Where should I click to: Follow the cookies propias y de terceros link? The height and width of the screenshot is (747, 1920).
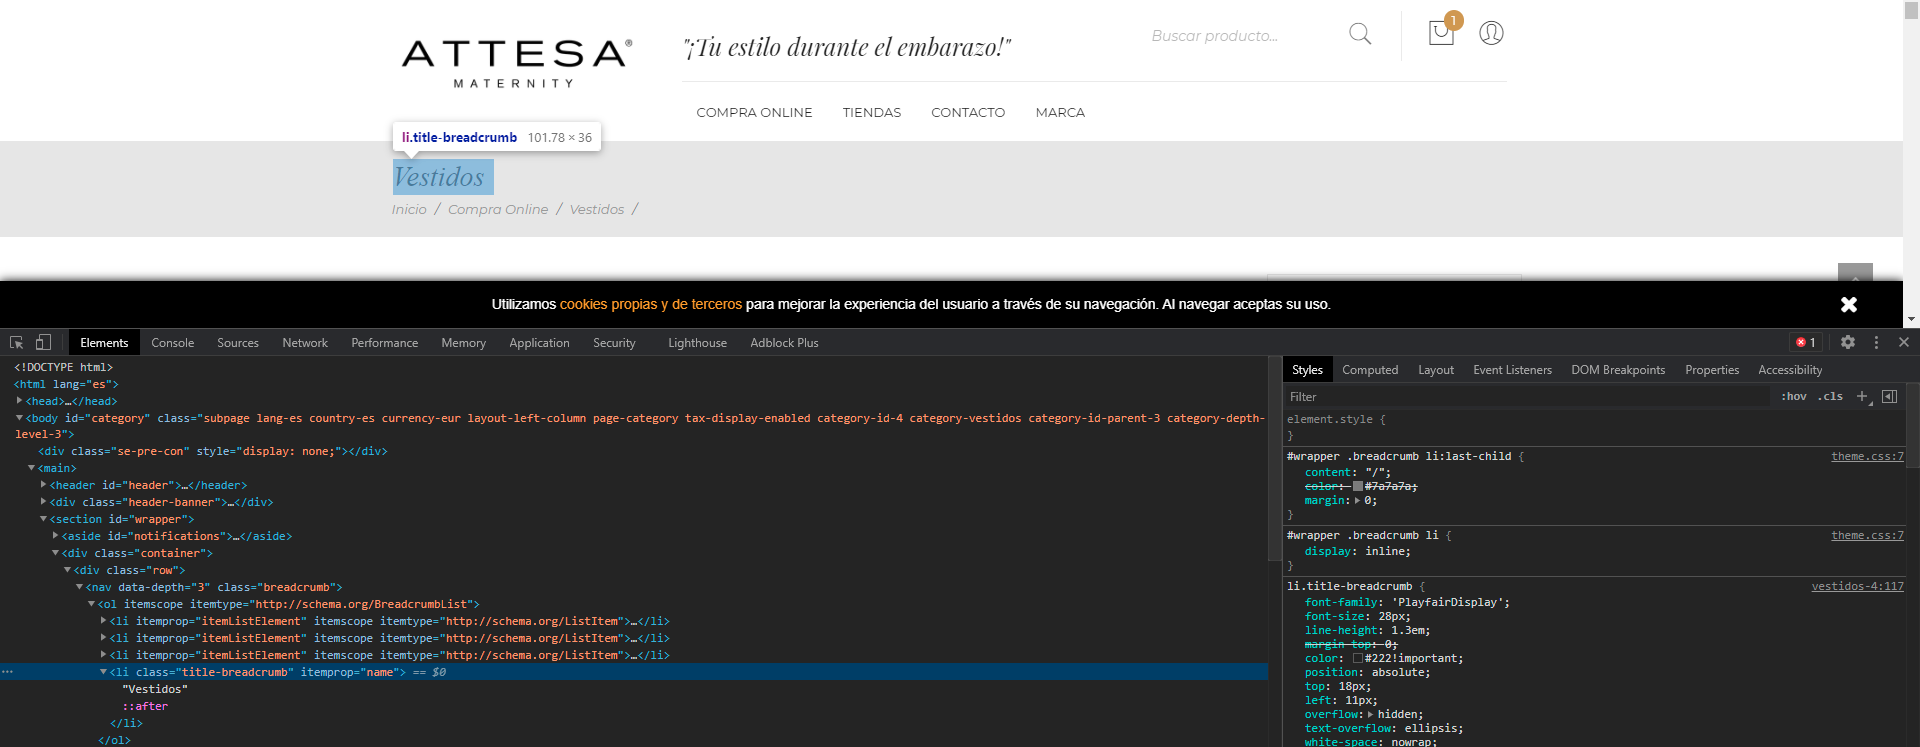(651, 304)
